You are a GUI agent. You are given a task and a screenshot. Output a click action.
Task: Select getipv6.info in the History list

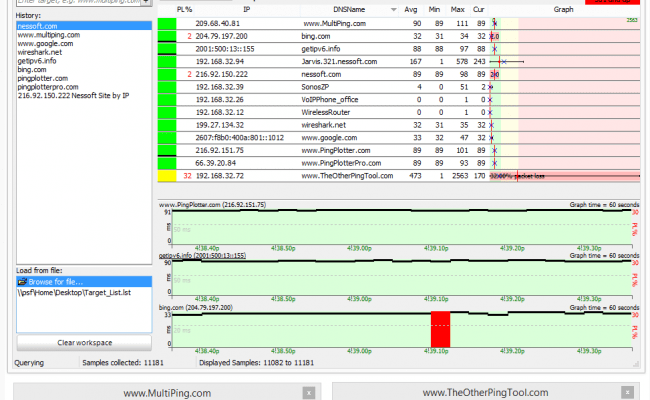pyautogui.click(x=37, y=61)
